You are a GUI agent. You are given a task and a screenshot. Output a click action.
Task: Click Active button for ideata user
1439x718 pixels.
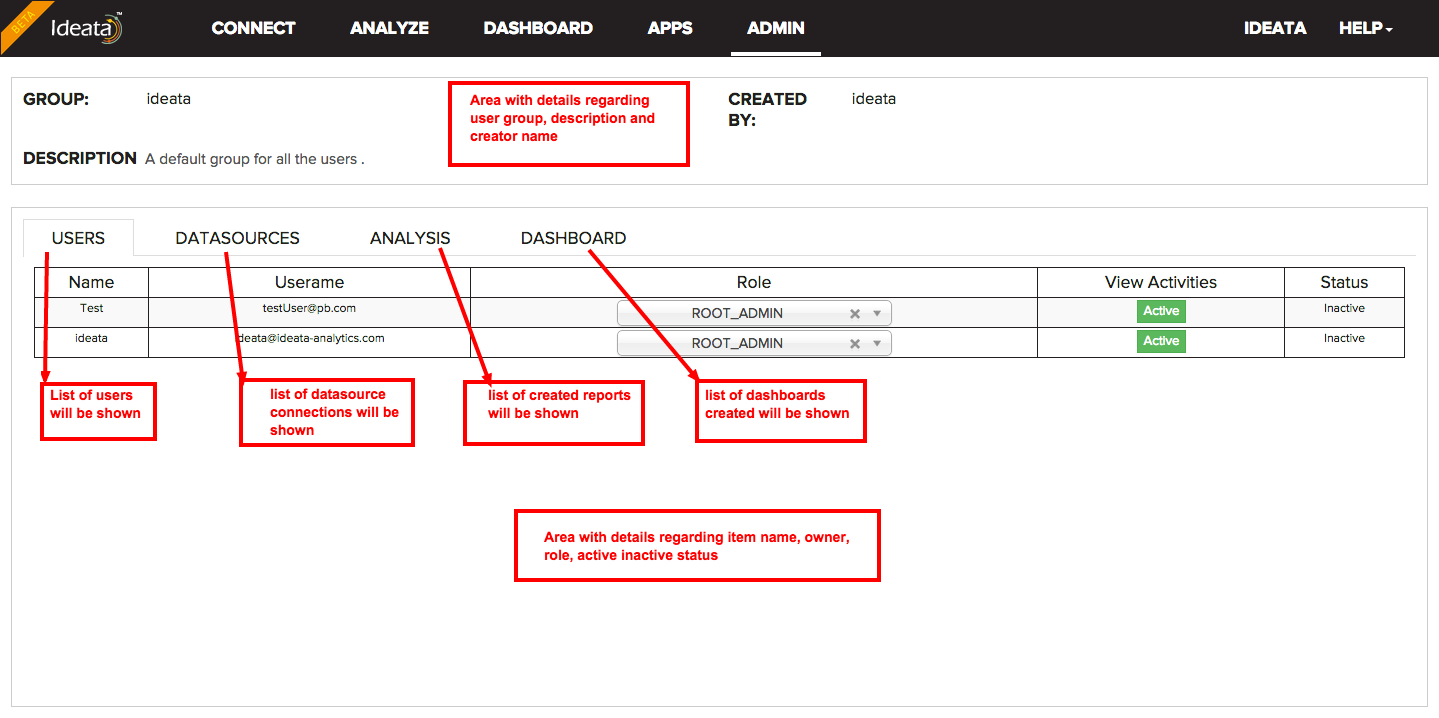pyautogui.click(x=1161, y=341)
